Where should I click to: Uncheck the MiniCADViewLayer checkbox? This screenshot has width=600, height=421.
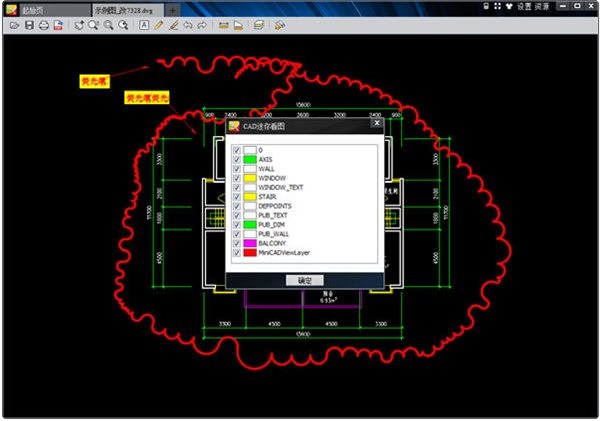tap(237, 253)
